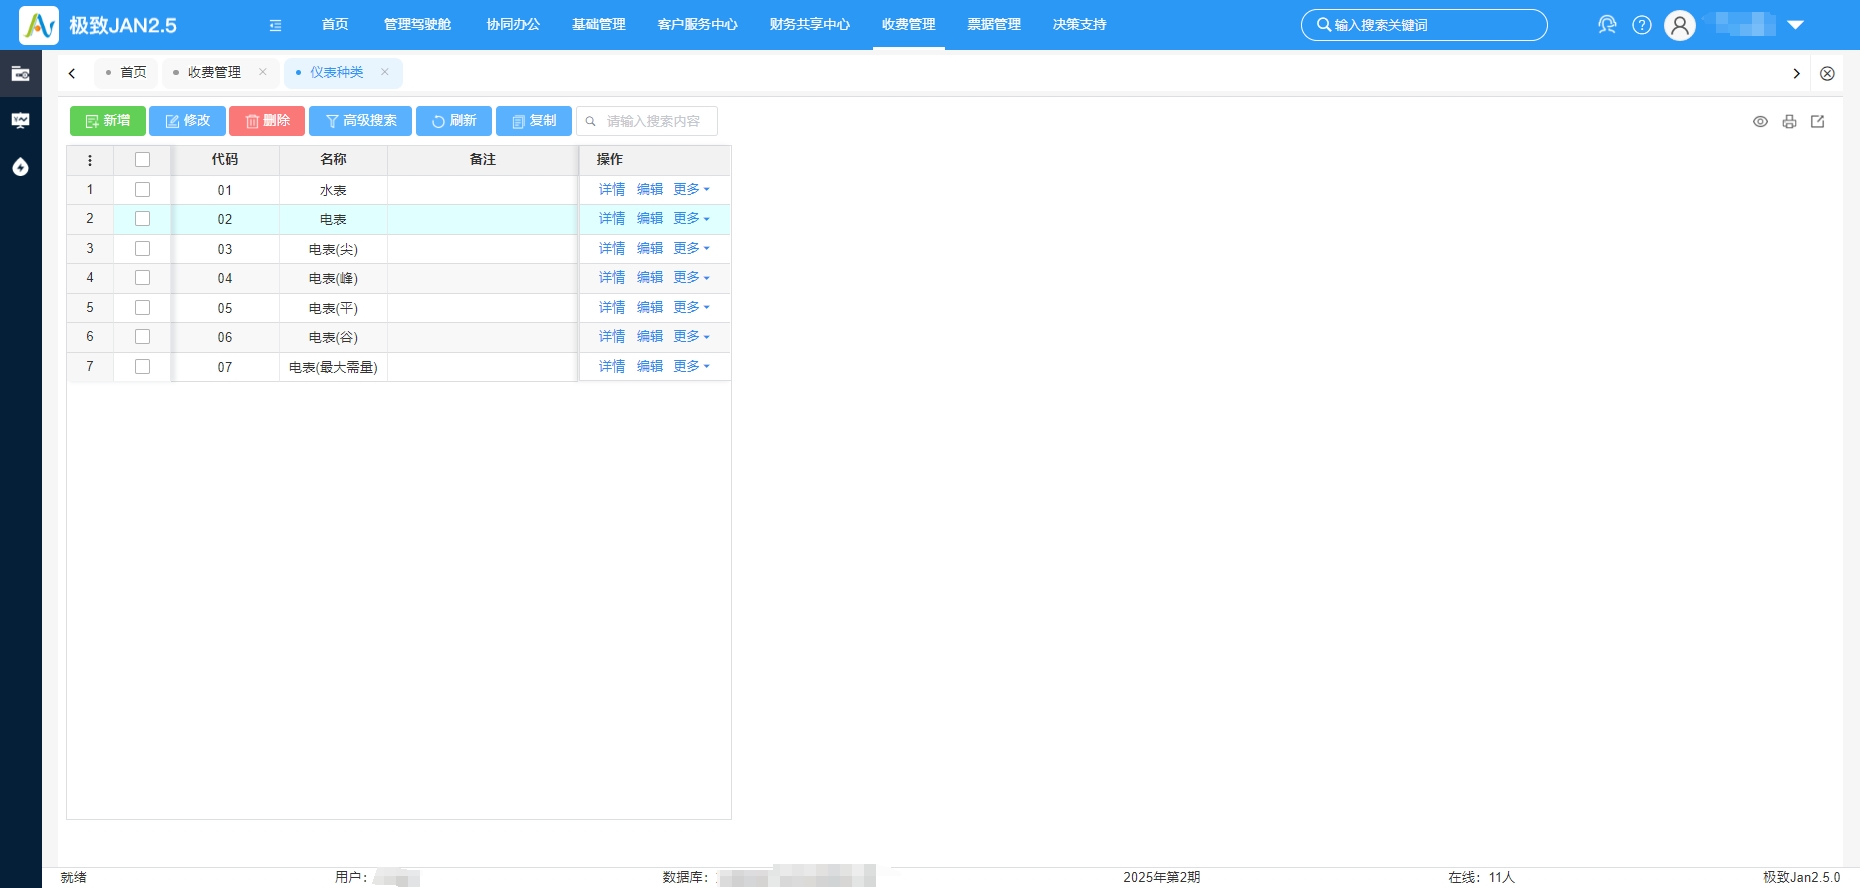This screenshot has width=1860, height=888.
Task: Close the 仪表种类 tab
Action: pos(385,72)
